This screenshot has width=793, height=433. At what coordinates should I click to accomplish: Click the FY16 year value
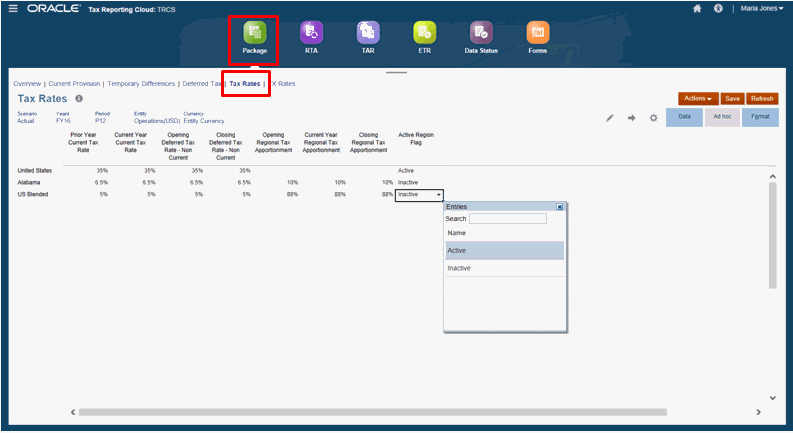[63, 121]
